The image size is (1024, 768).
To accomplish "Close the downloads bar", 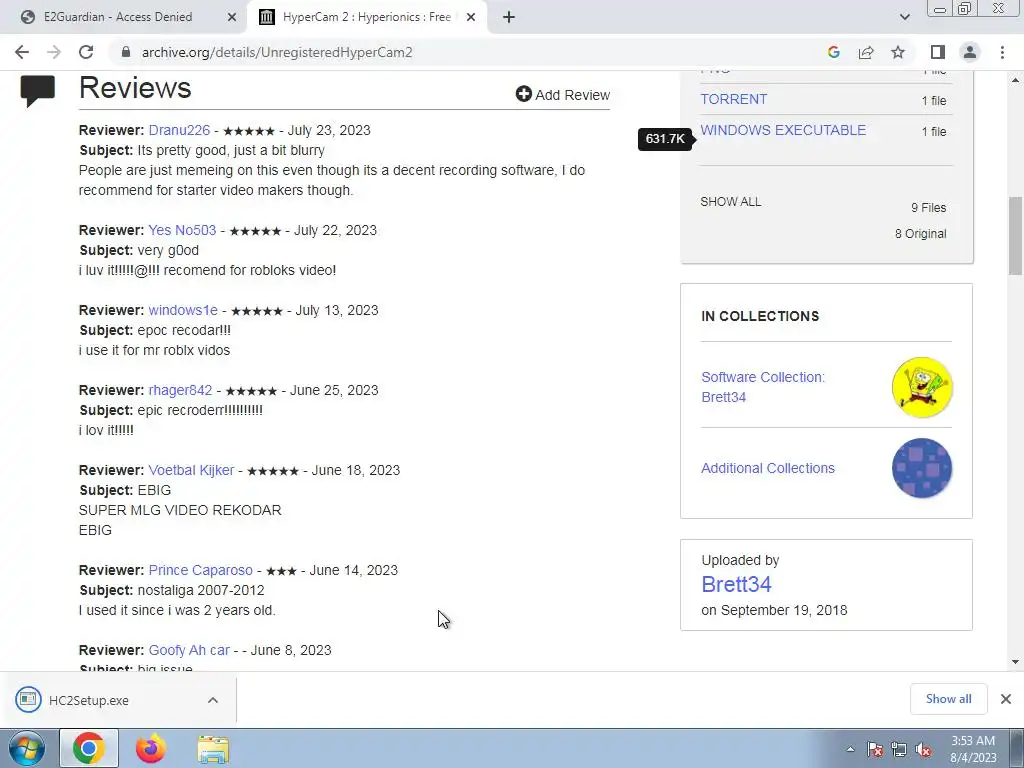I will pyautogui.click(x=1006, y=699).
